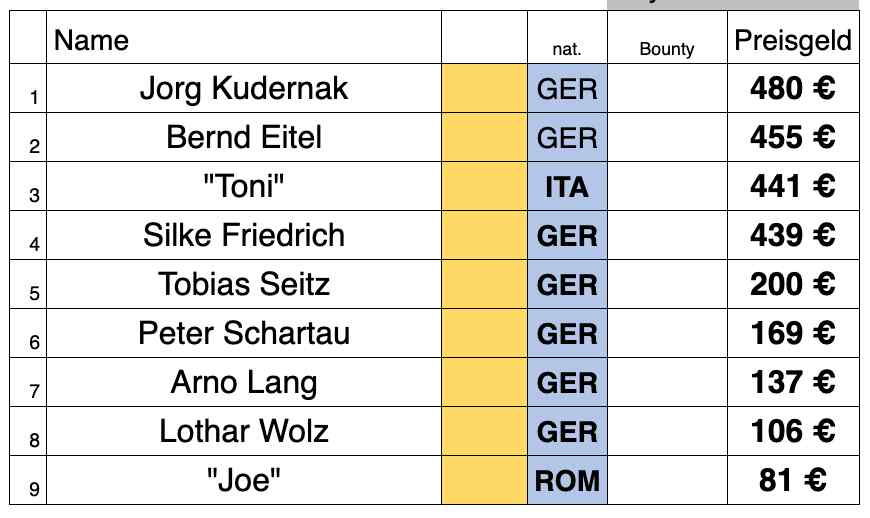Image resolution: width=870 pixels, height=518 pixels.
Task: Click the row number 5 cell
Action: point(28,284)
